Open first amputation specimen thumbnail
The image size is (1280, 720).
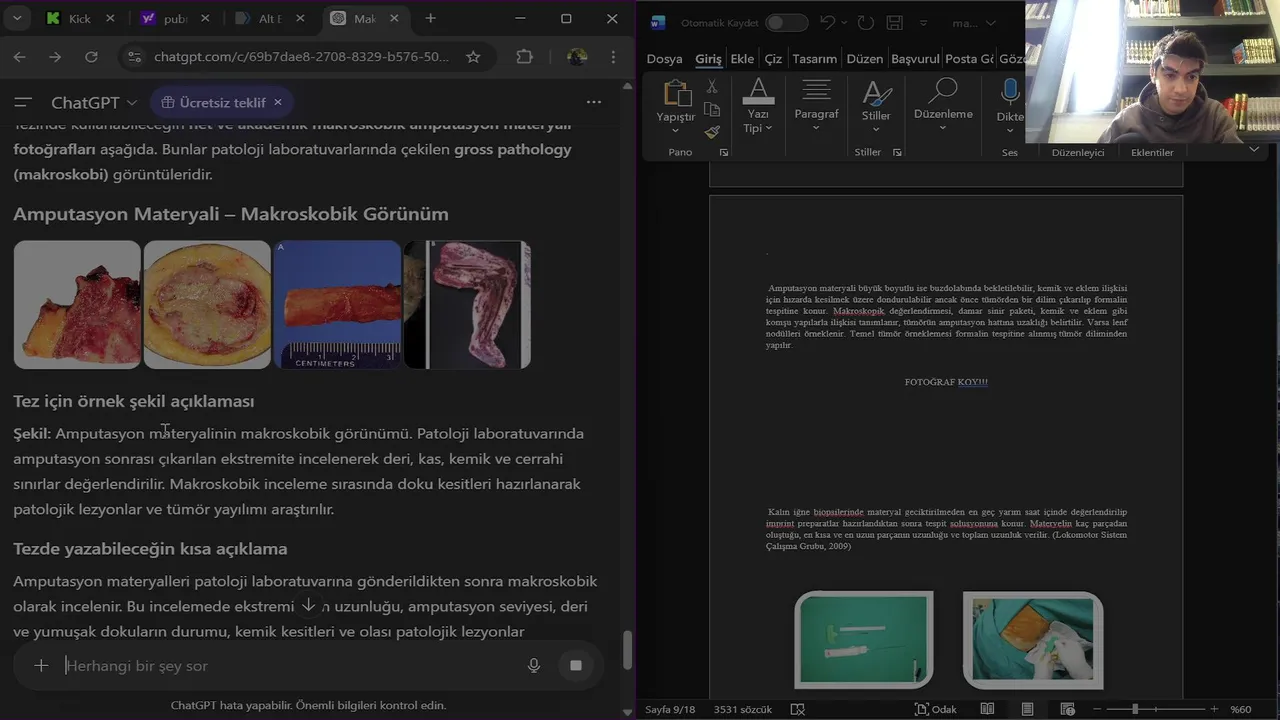point(77,304)
